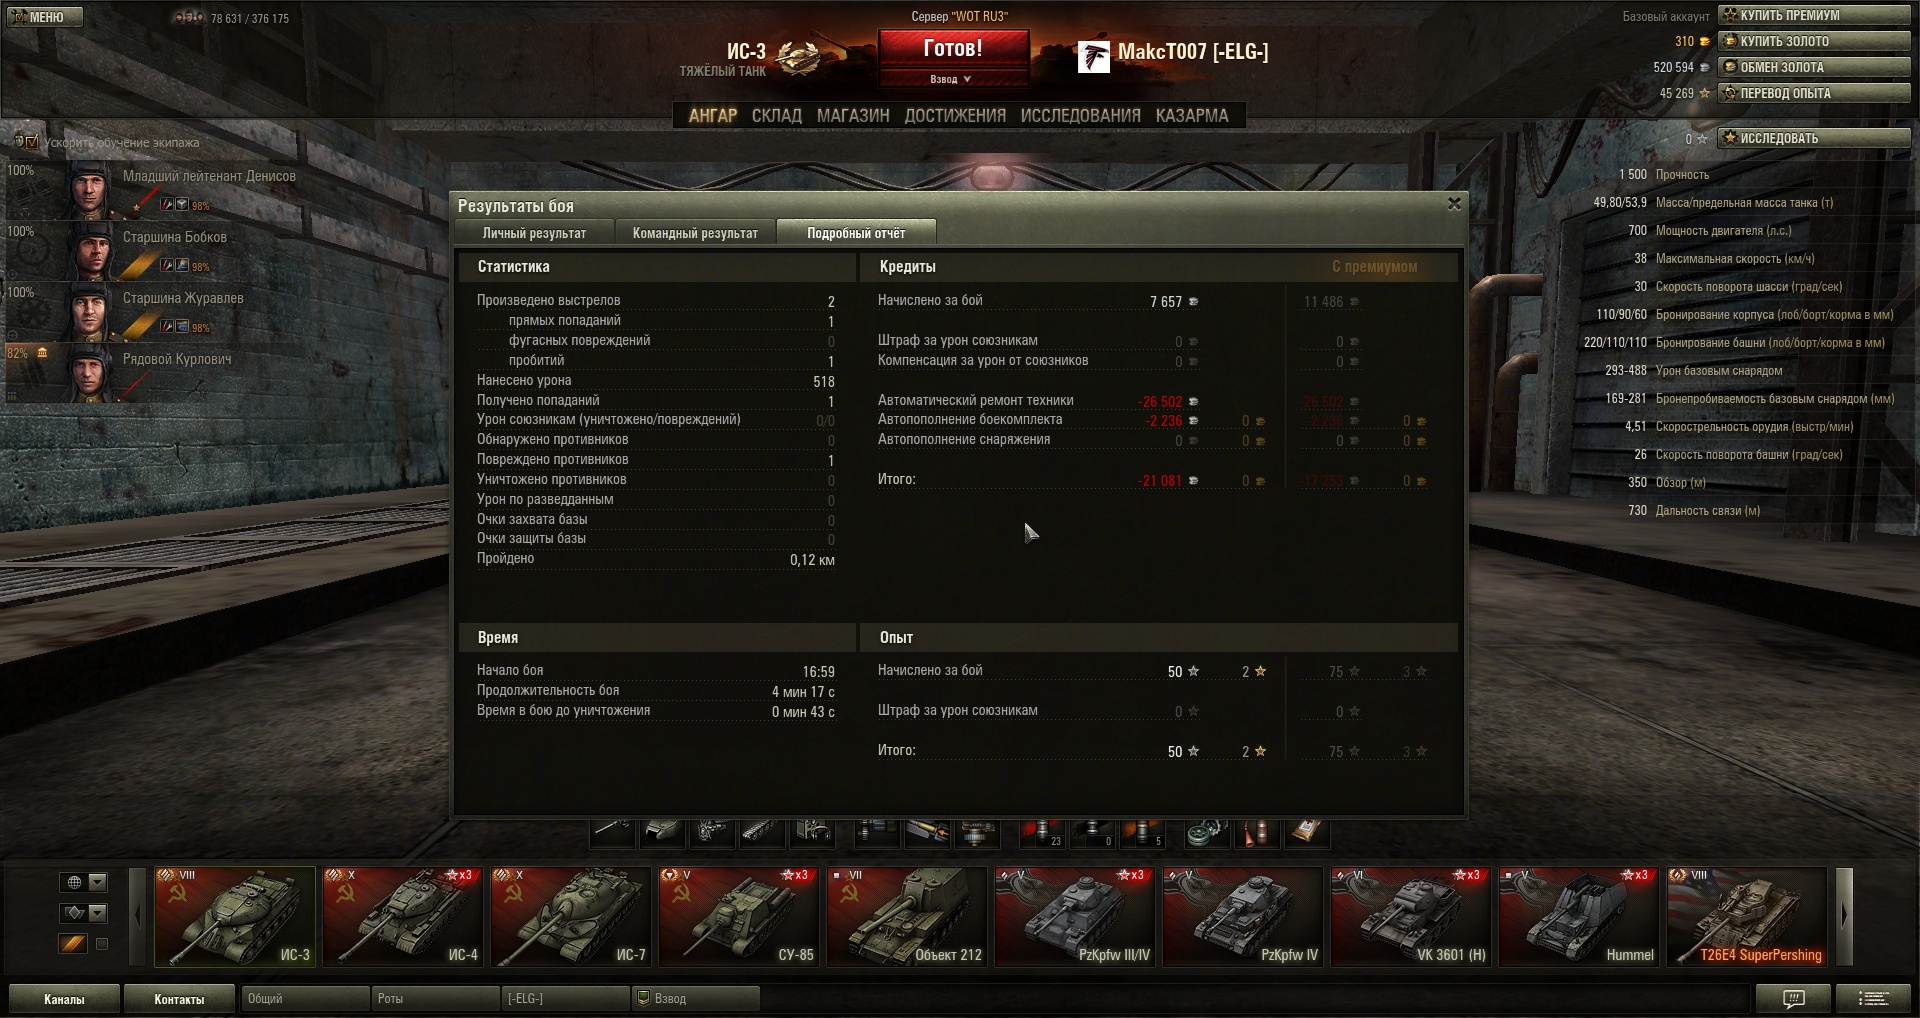Select the T26E4 SuperPershing tank thumbnail

coord(1747,917)
